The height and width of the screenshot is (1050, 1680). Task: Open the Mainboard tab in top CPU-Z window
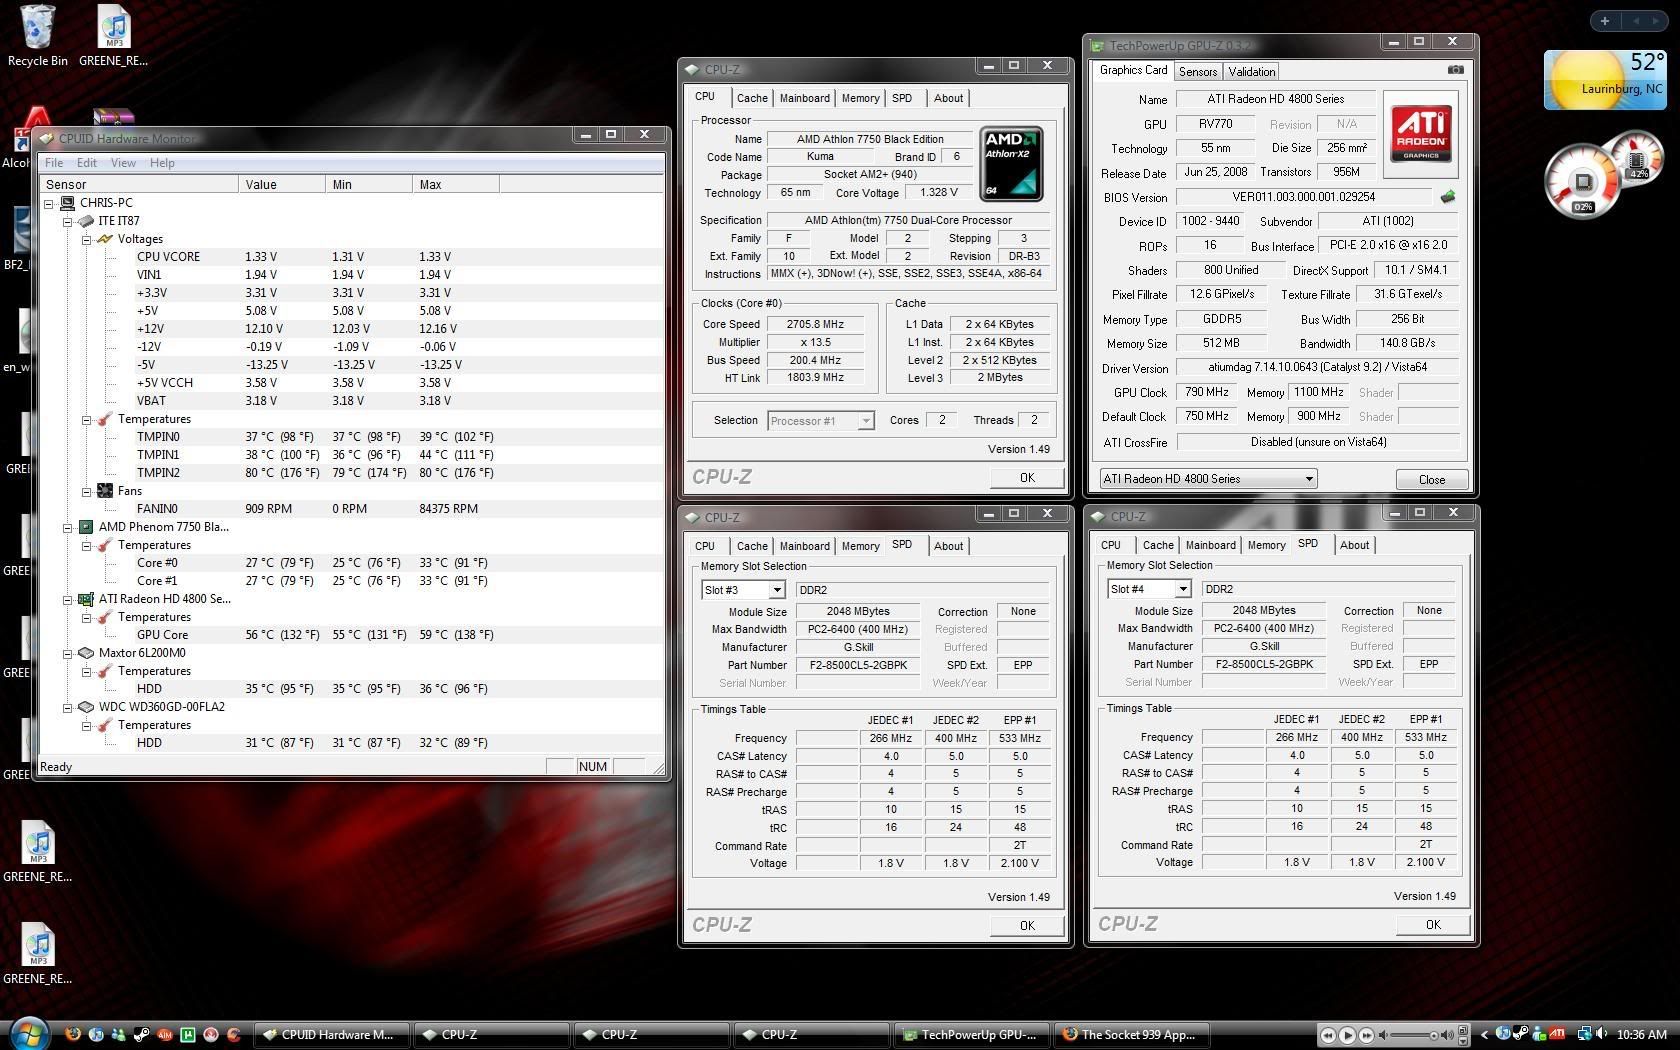pos(805,98)
